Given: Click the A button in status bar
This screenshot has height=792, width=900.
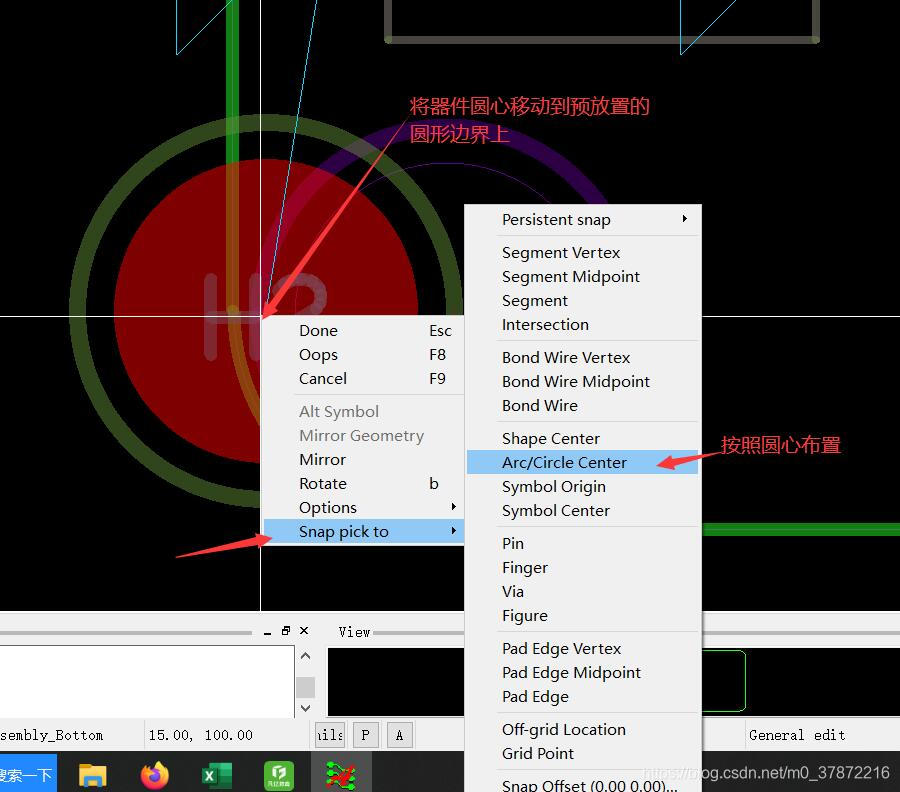Looking at the screenshot, I should (x=399, y=735).
